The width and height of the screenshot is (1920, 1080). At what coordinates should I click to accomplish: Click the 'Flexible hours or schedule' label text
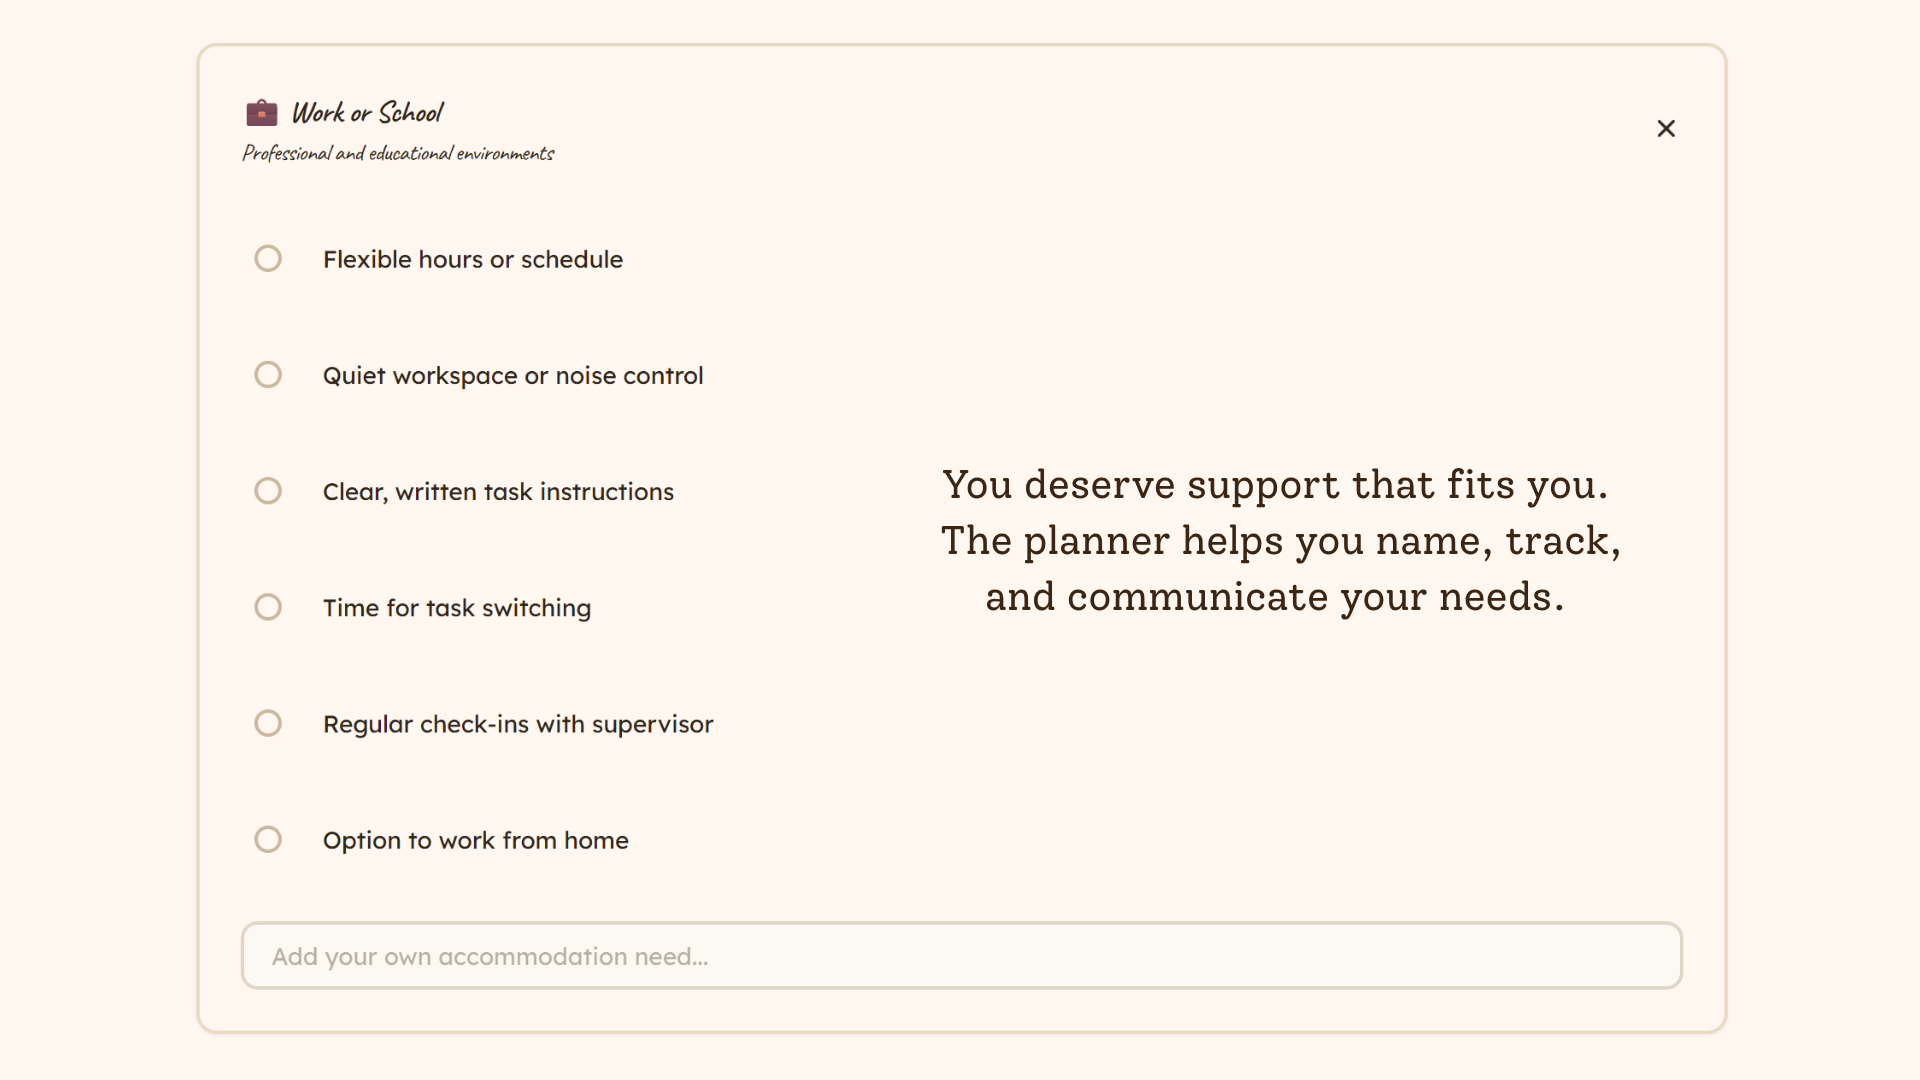(472, 260)
